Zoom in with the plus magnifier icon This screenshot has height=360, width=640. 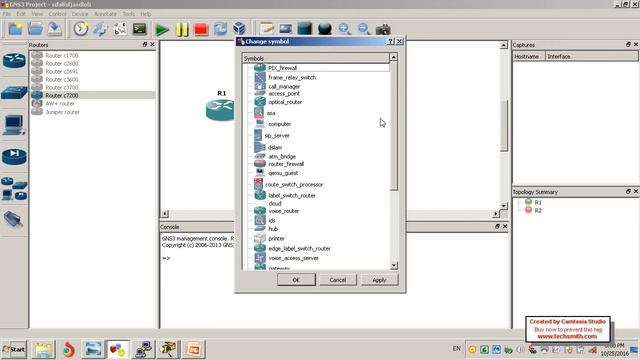point(344,29)
